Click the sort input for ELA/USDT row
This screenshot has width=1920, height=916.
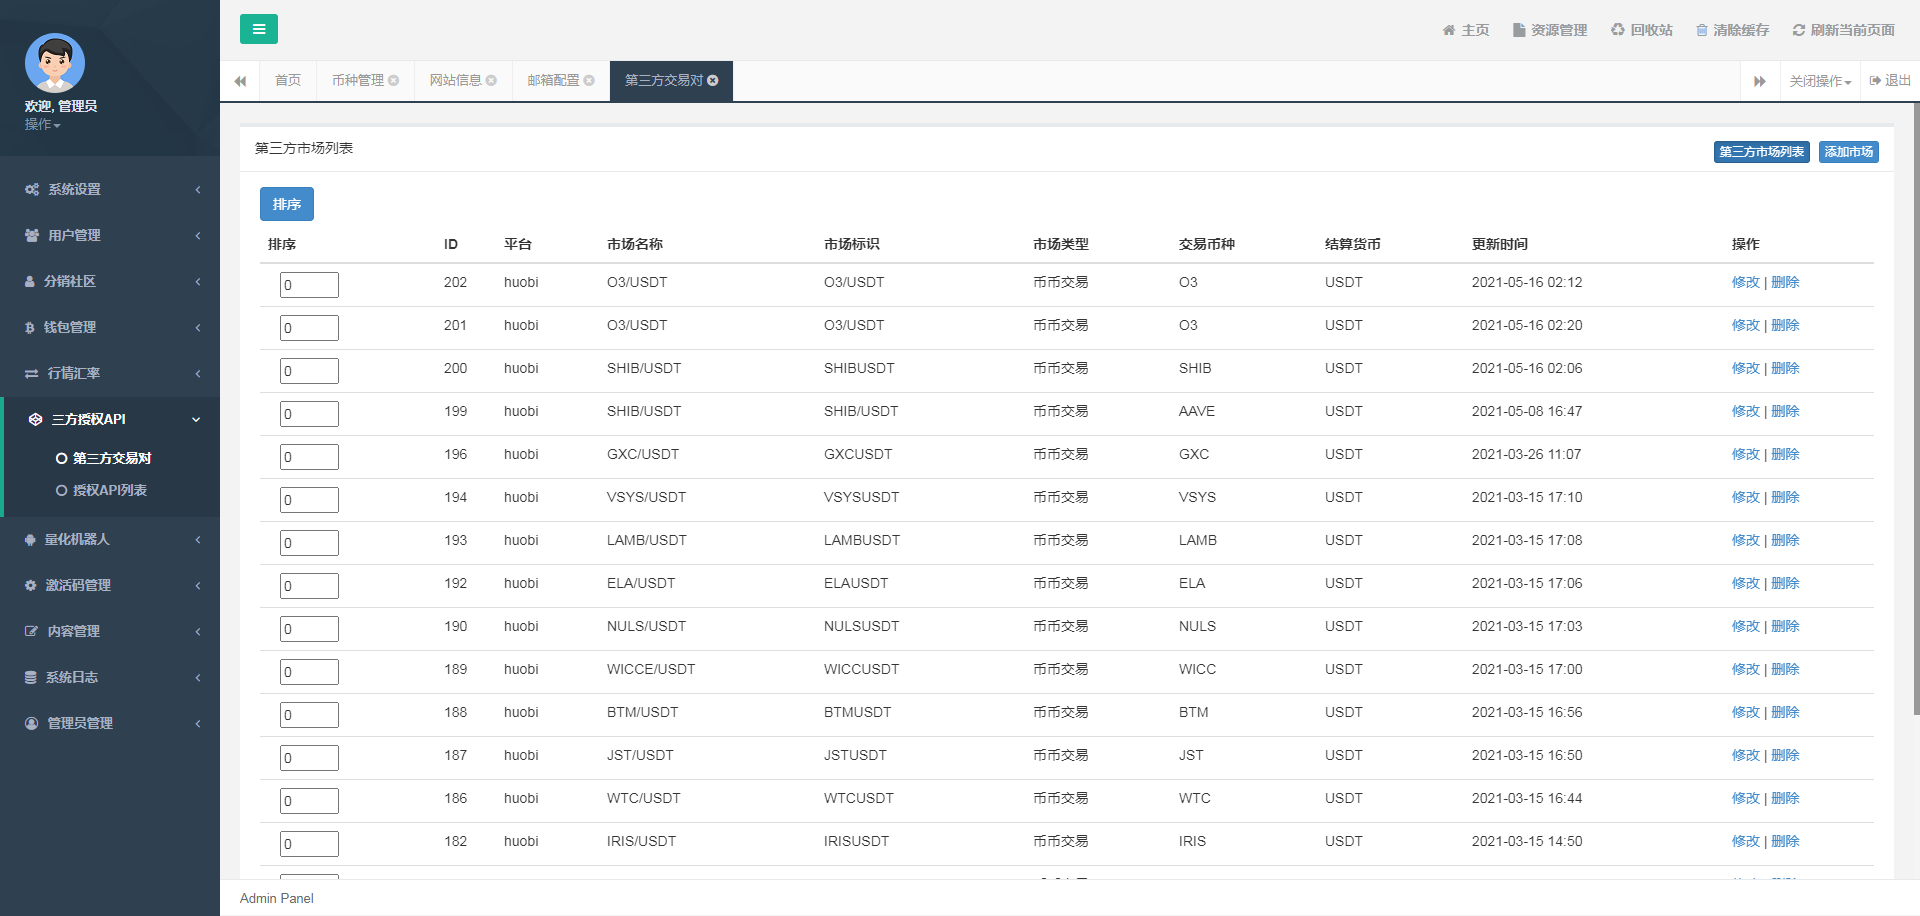309,586
